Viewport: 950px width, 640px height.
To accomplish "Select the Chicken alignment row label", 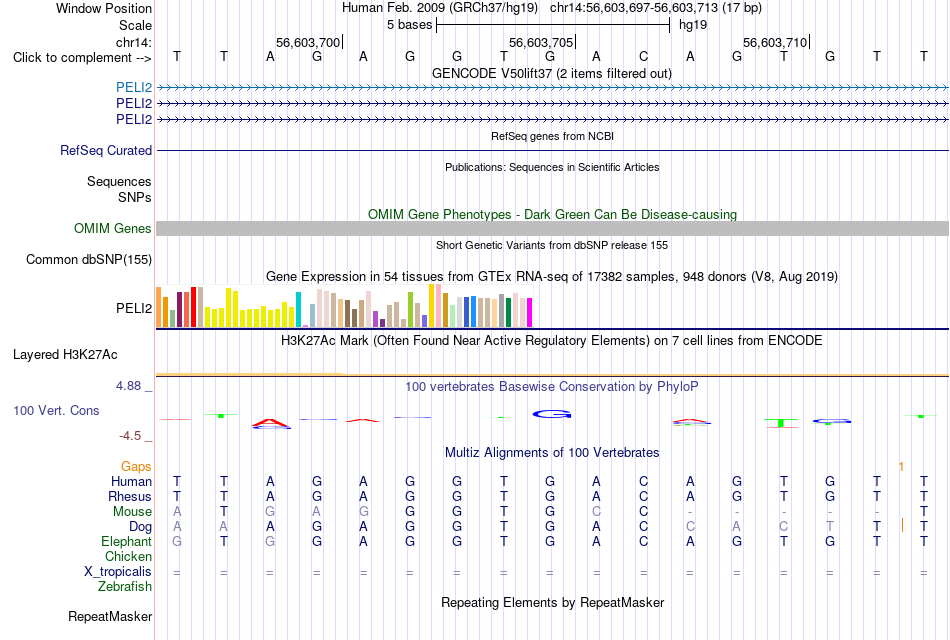I will click(128, 556).
